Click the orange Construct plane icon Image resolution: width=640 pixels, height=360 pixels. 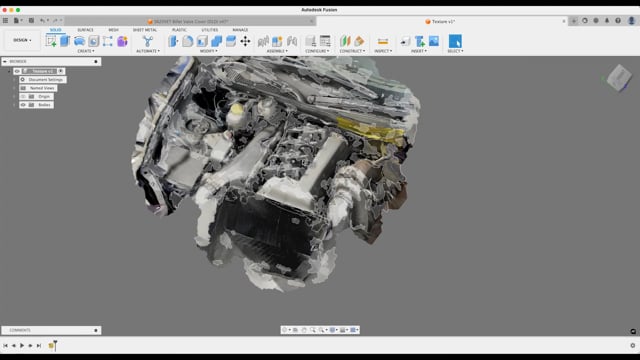(359, 41)
